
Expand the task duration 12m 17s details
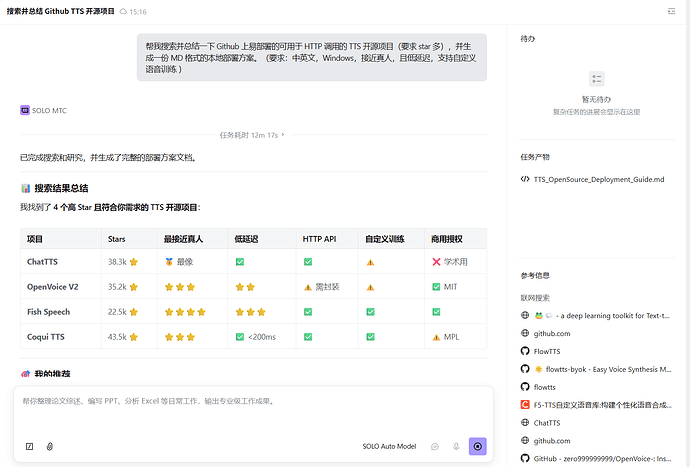tap(252, 135)
